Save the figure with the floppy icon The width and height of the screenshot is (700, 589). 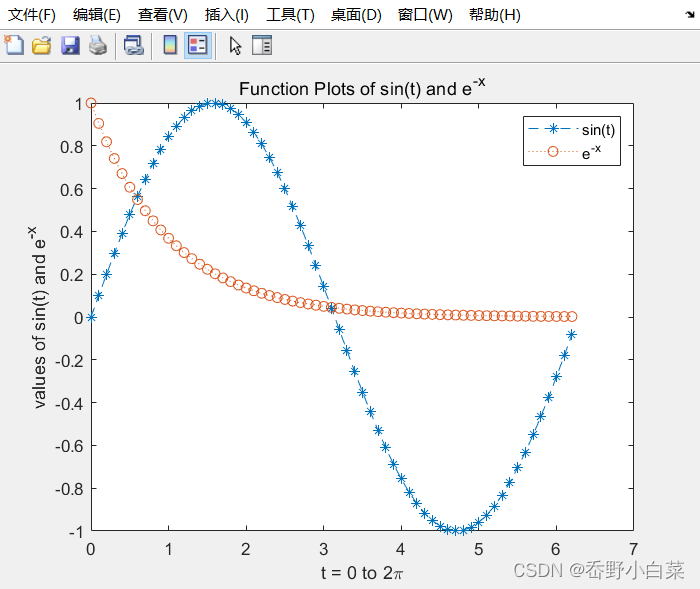coord(70,45)
